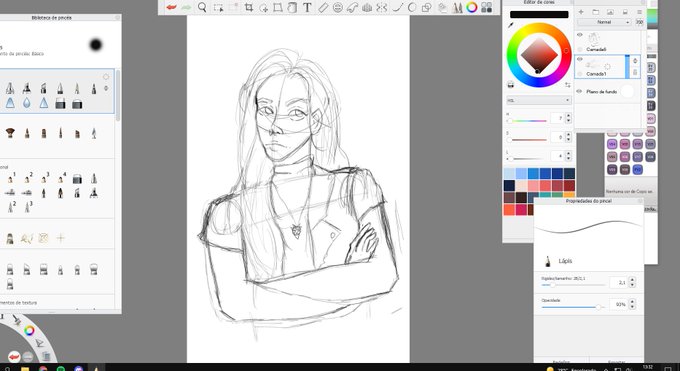Open the Normal blend mode dropdown
680x371 pixels.
tap(604, 22)
